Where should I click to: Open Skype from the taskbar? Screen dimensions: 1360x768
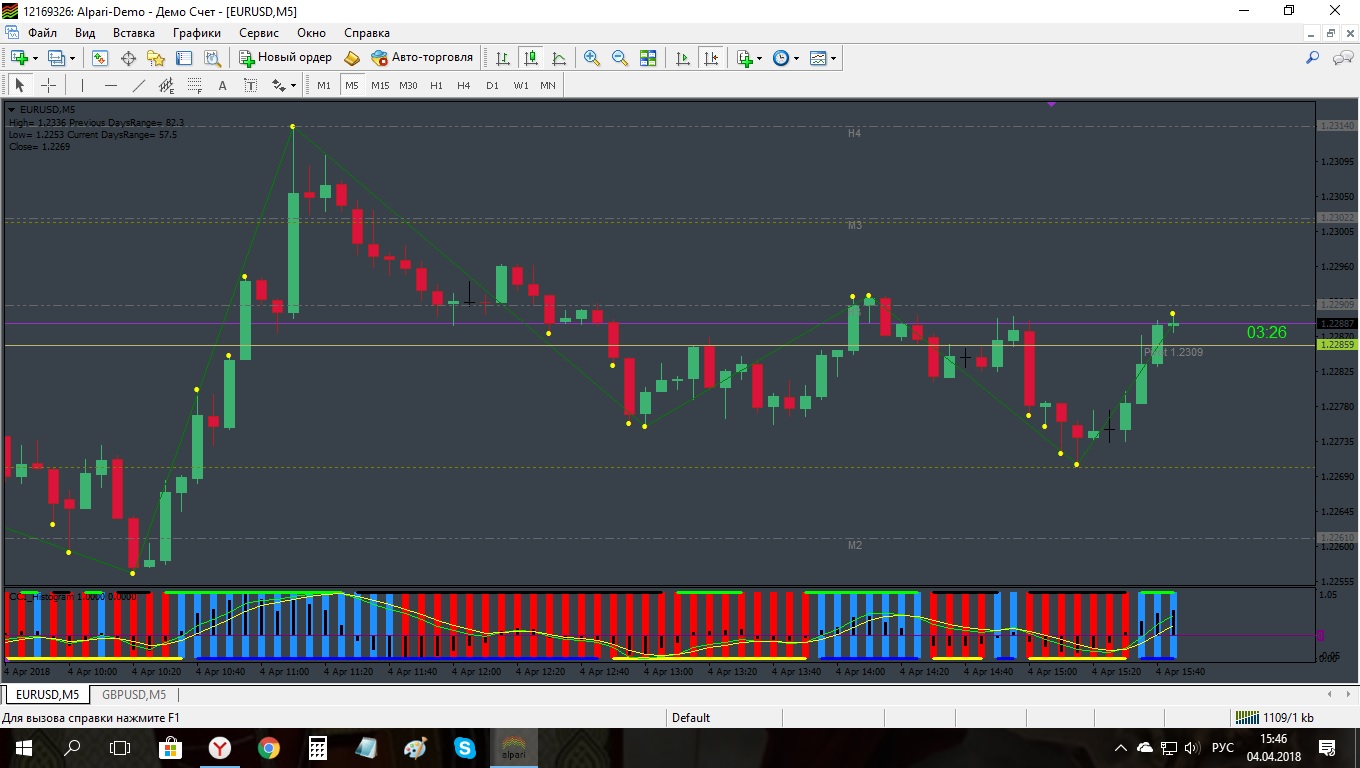464,747
